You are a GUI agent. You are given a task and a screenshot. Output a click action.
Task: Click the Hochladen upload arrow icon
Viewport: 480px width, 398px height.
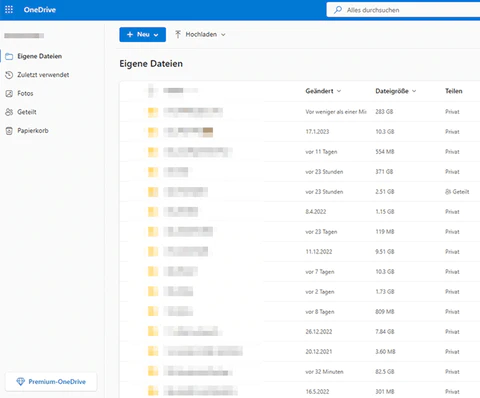178,34
